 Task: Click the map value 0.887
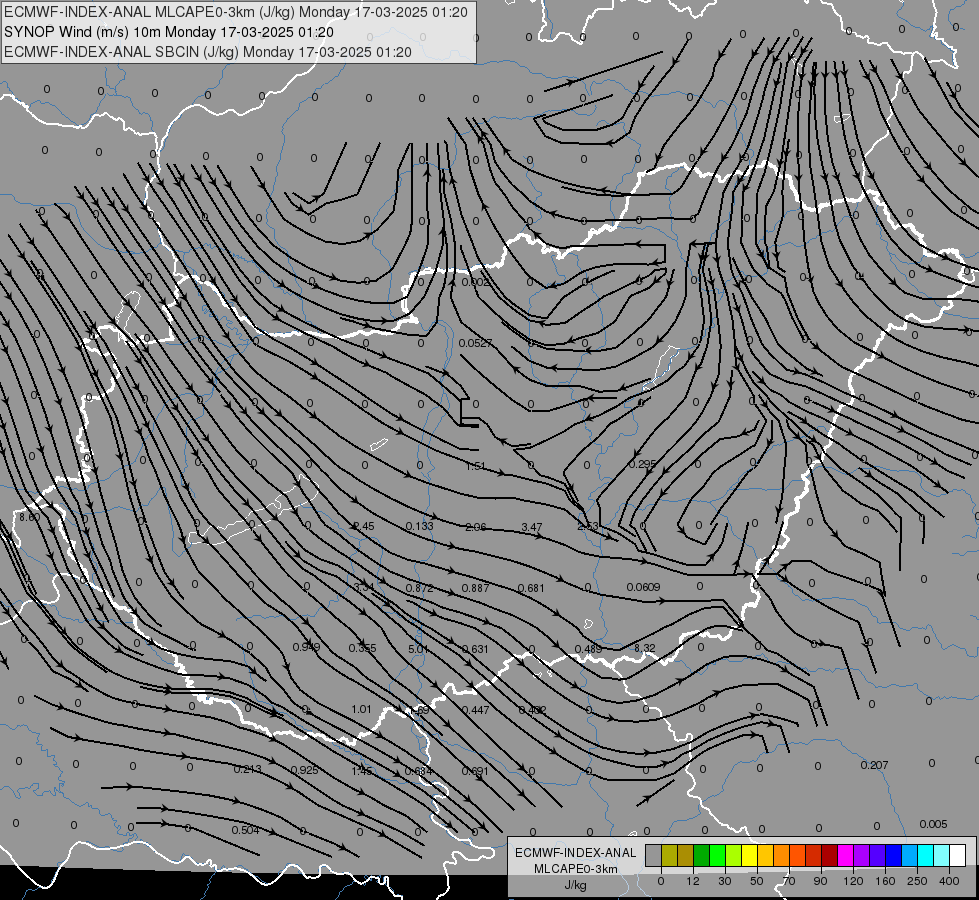(475, 588)
